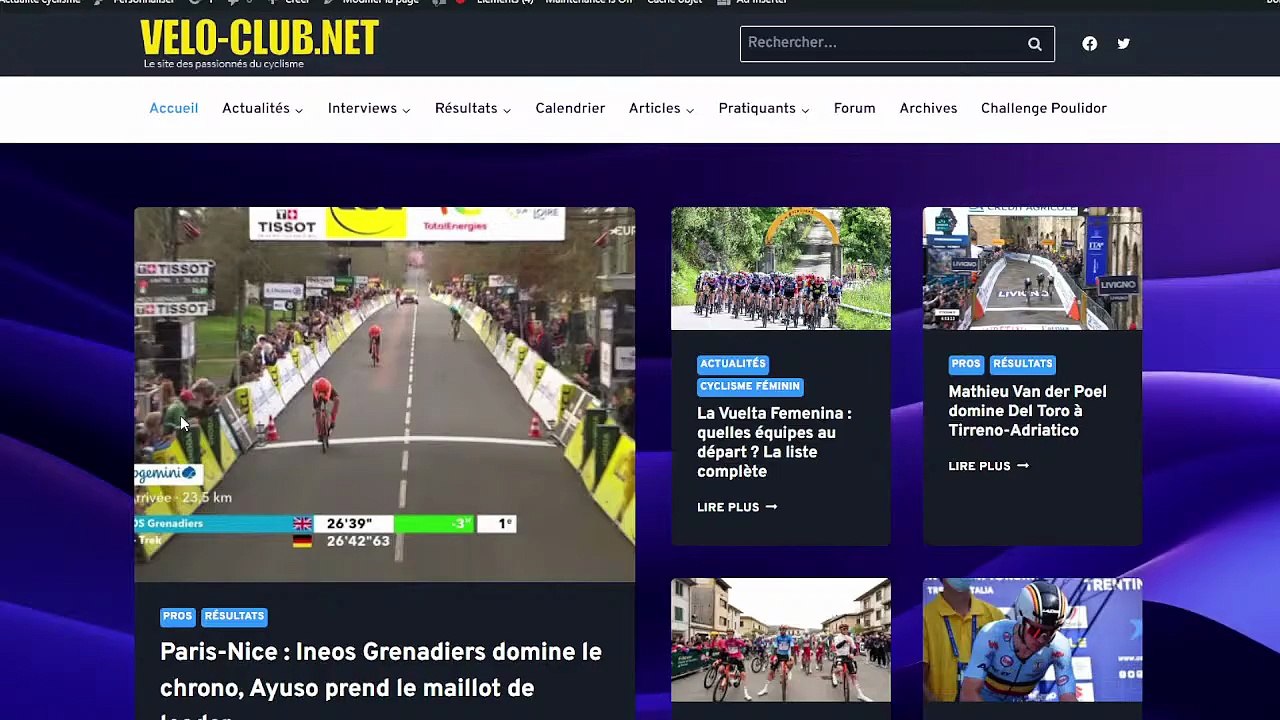The height and width of the screenshot is (720, 1280).
Task: Open the Twitter profile icon
Action: click(1124, 43)
